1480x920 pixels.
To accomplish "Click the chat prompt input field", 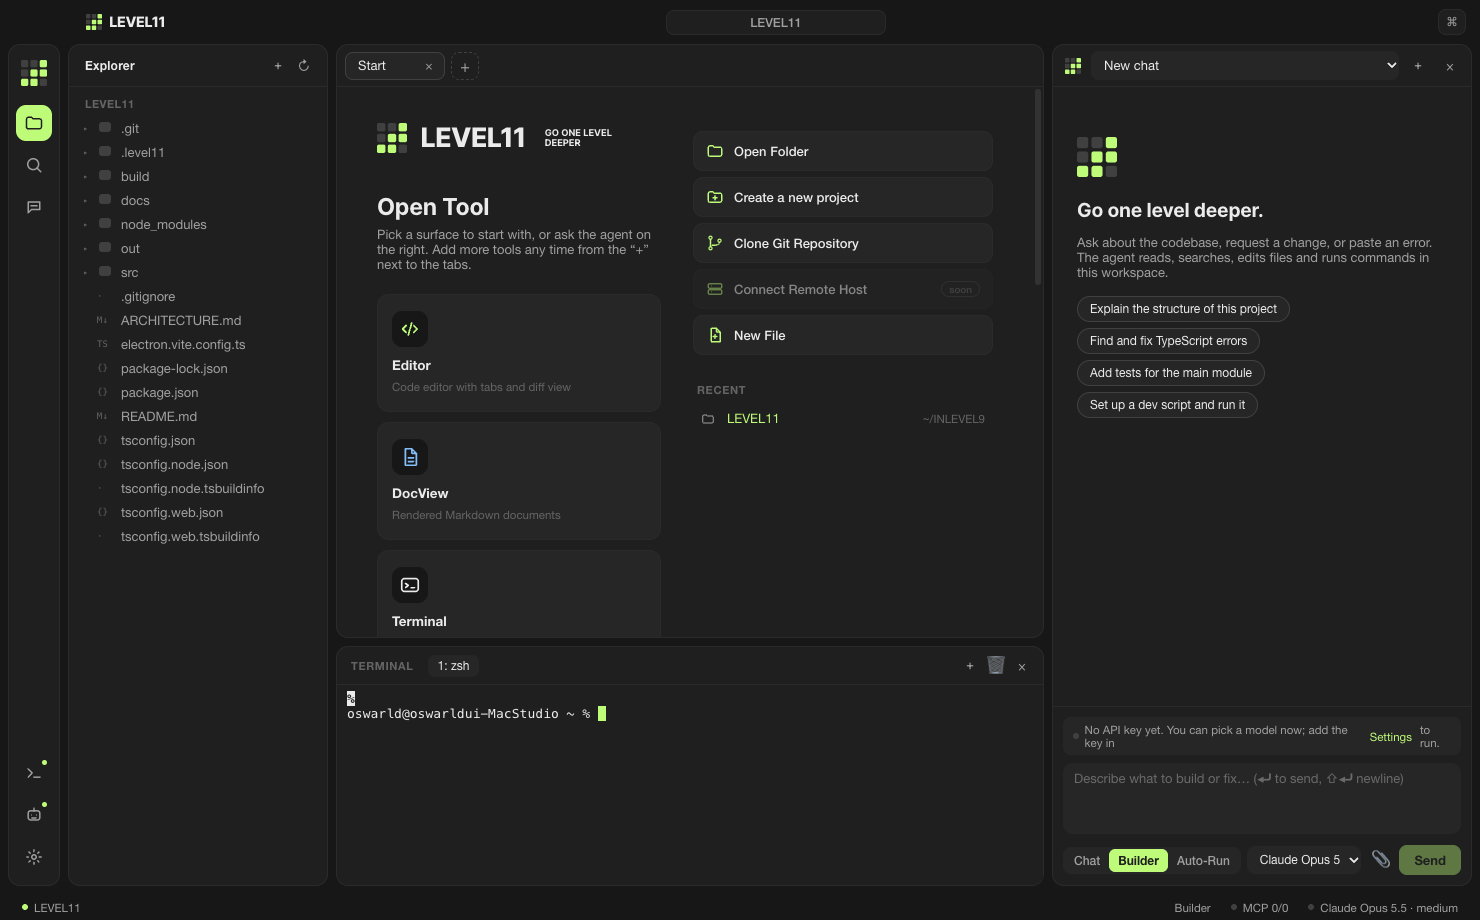I will click(1262, 799).
